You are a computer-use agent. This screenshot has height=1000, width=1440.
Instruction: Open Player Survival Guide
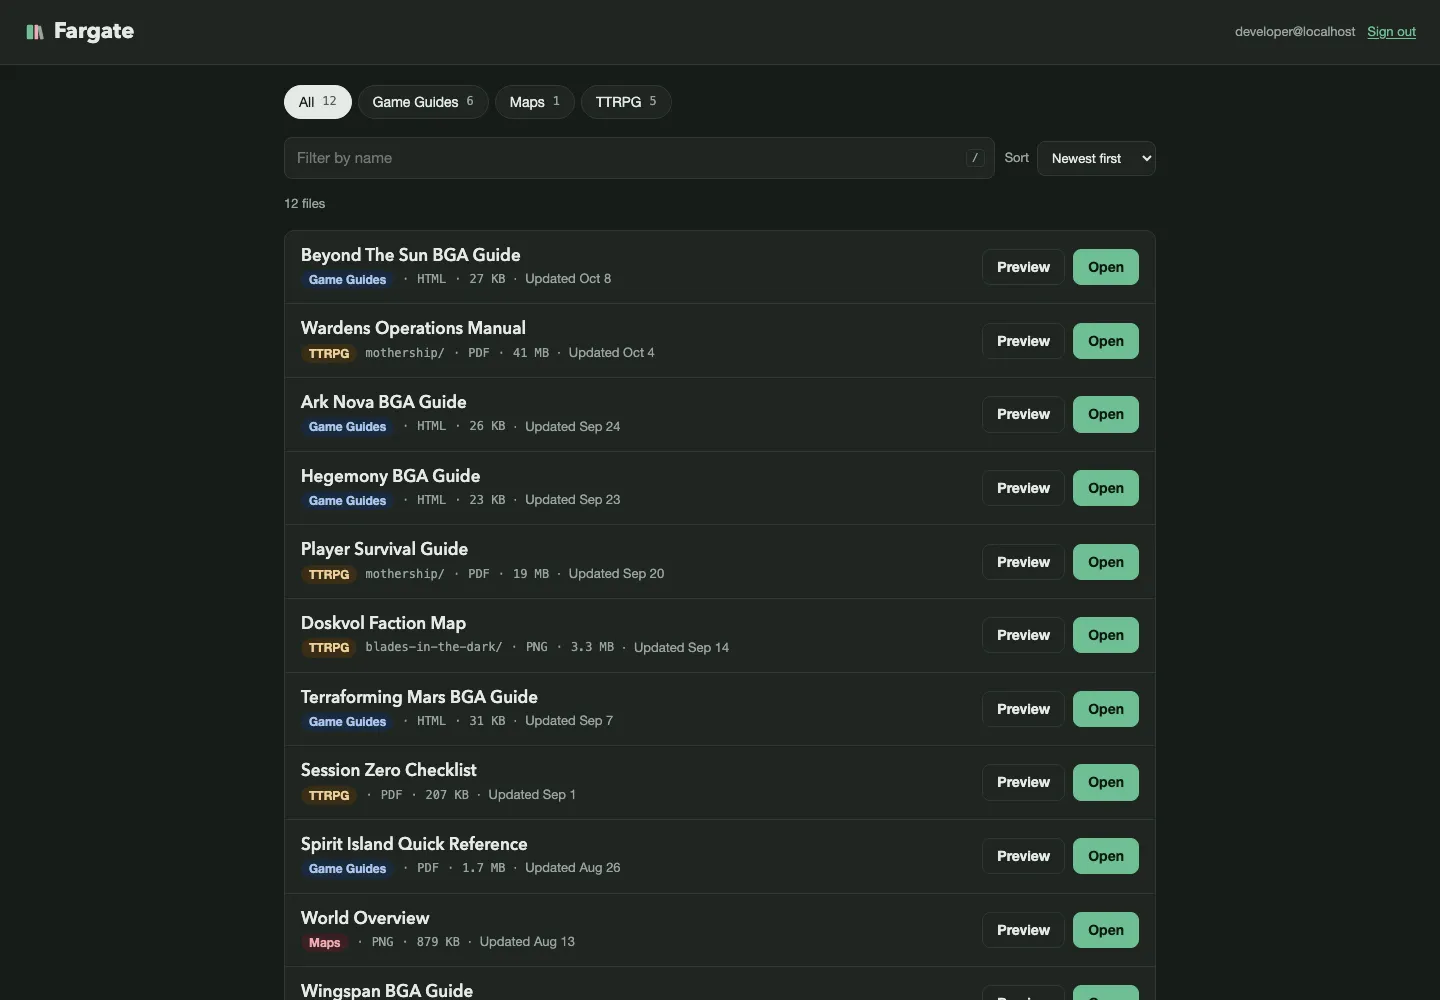1106,562
